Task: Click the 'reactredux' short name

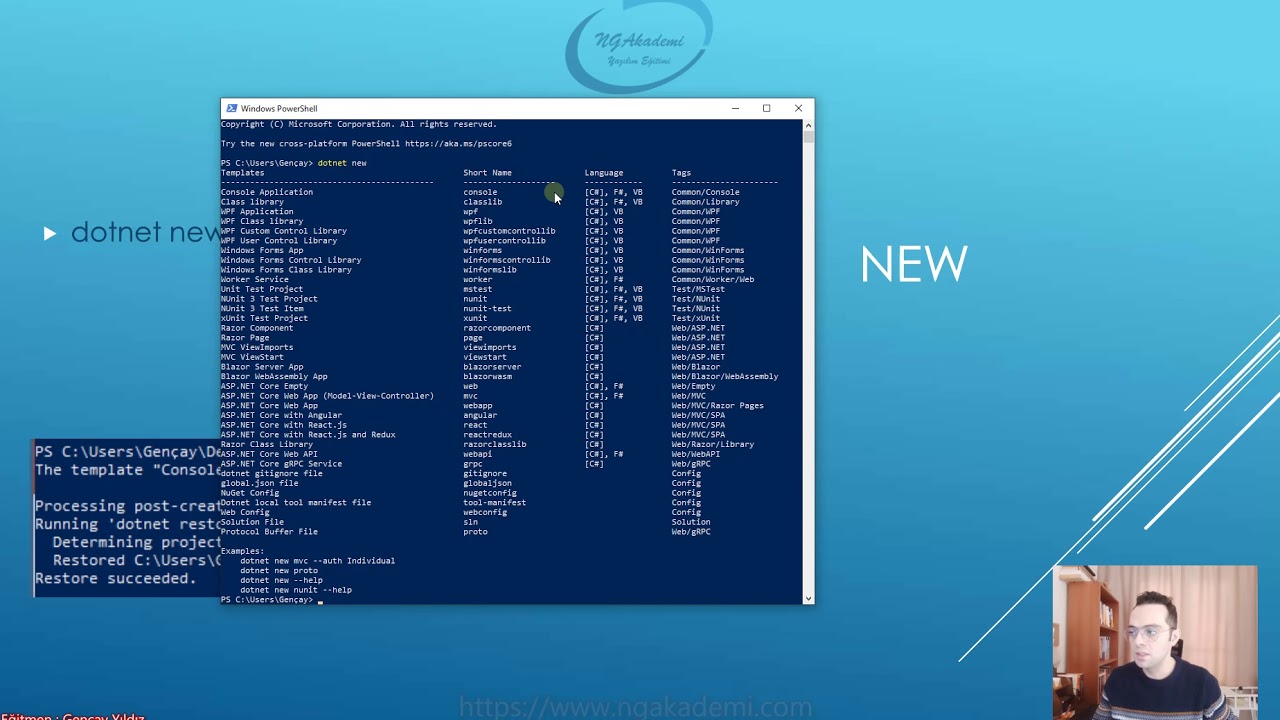Action: [x=487, y=435]
